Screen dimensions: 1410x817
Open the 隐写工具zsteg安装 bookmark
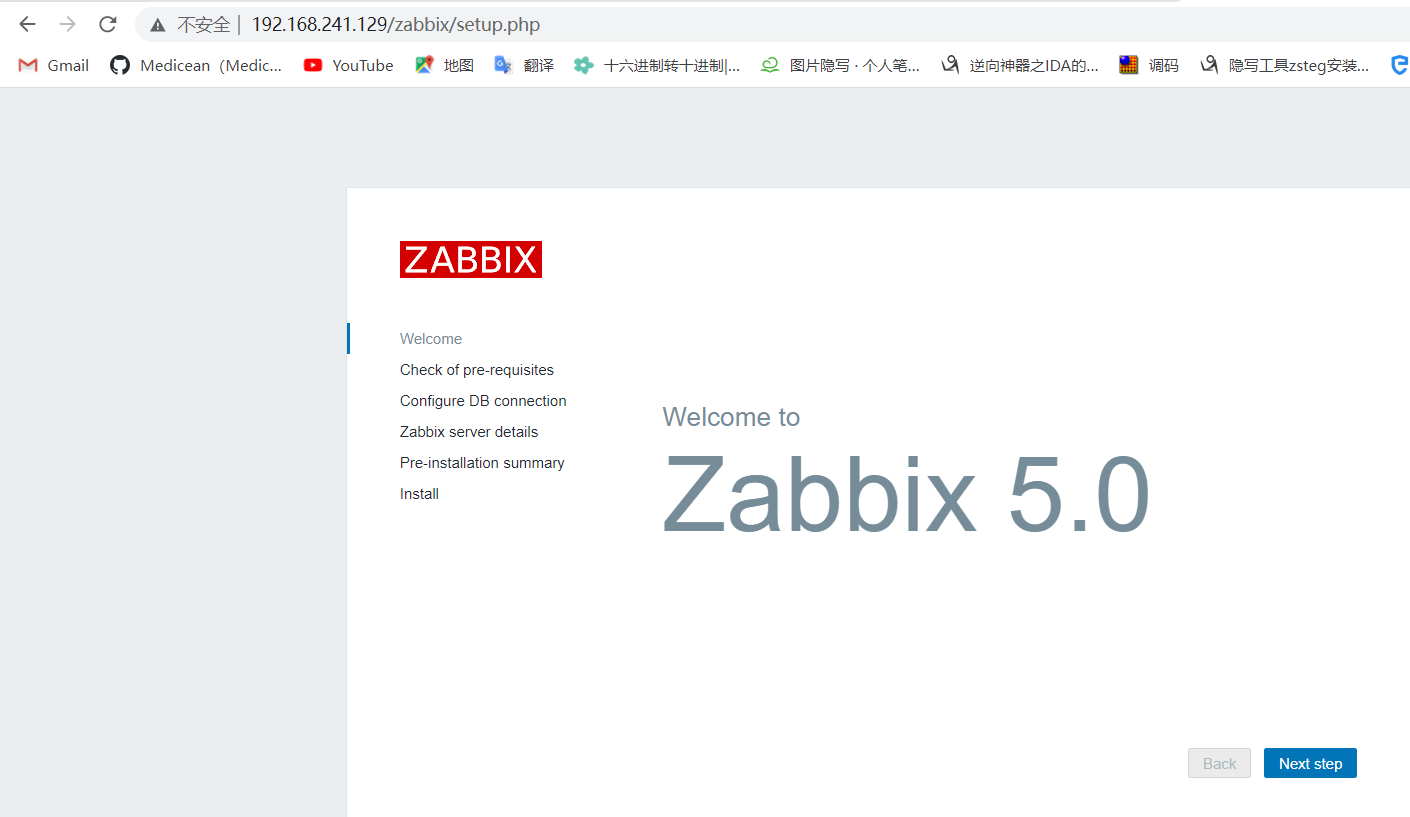tap(1284, 65)
